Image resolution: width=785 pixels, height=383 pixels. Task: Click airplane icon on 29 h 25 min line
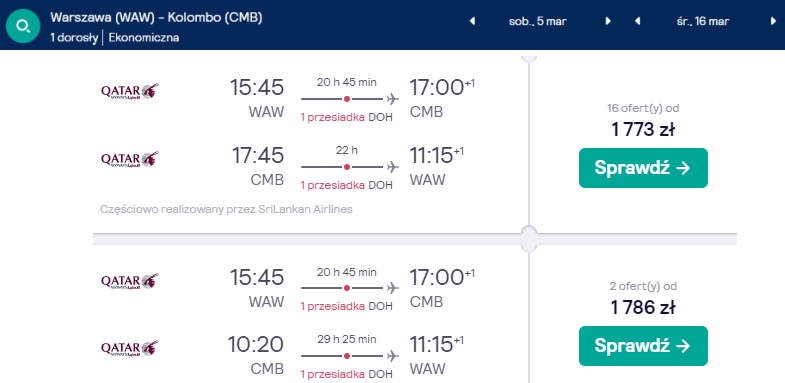393,356
